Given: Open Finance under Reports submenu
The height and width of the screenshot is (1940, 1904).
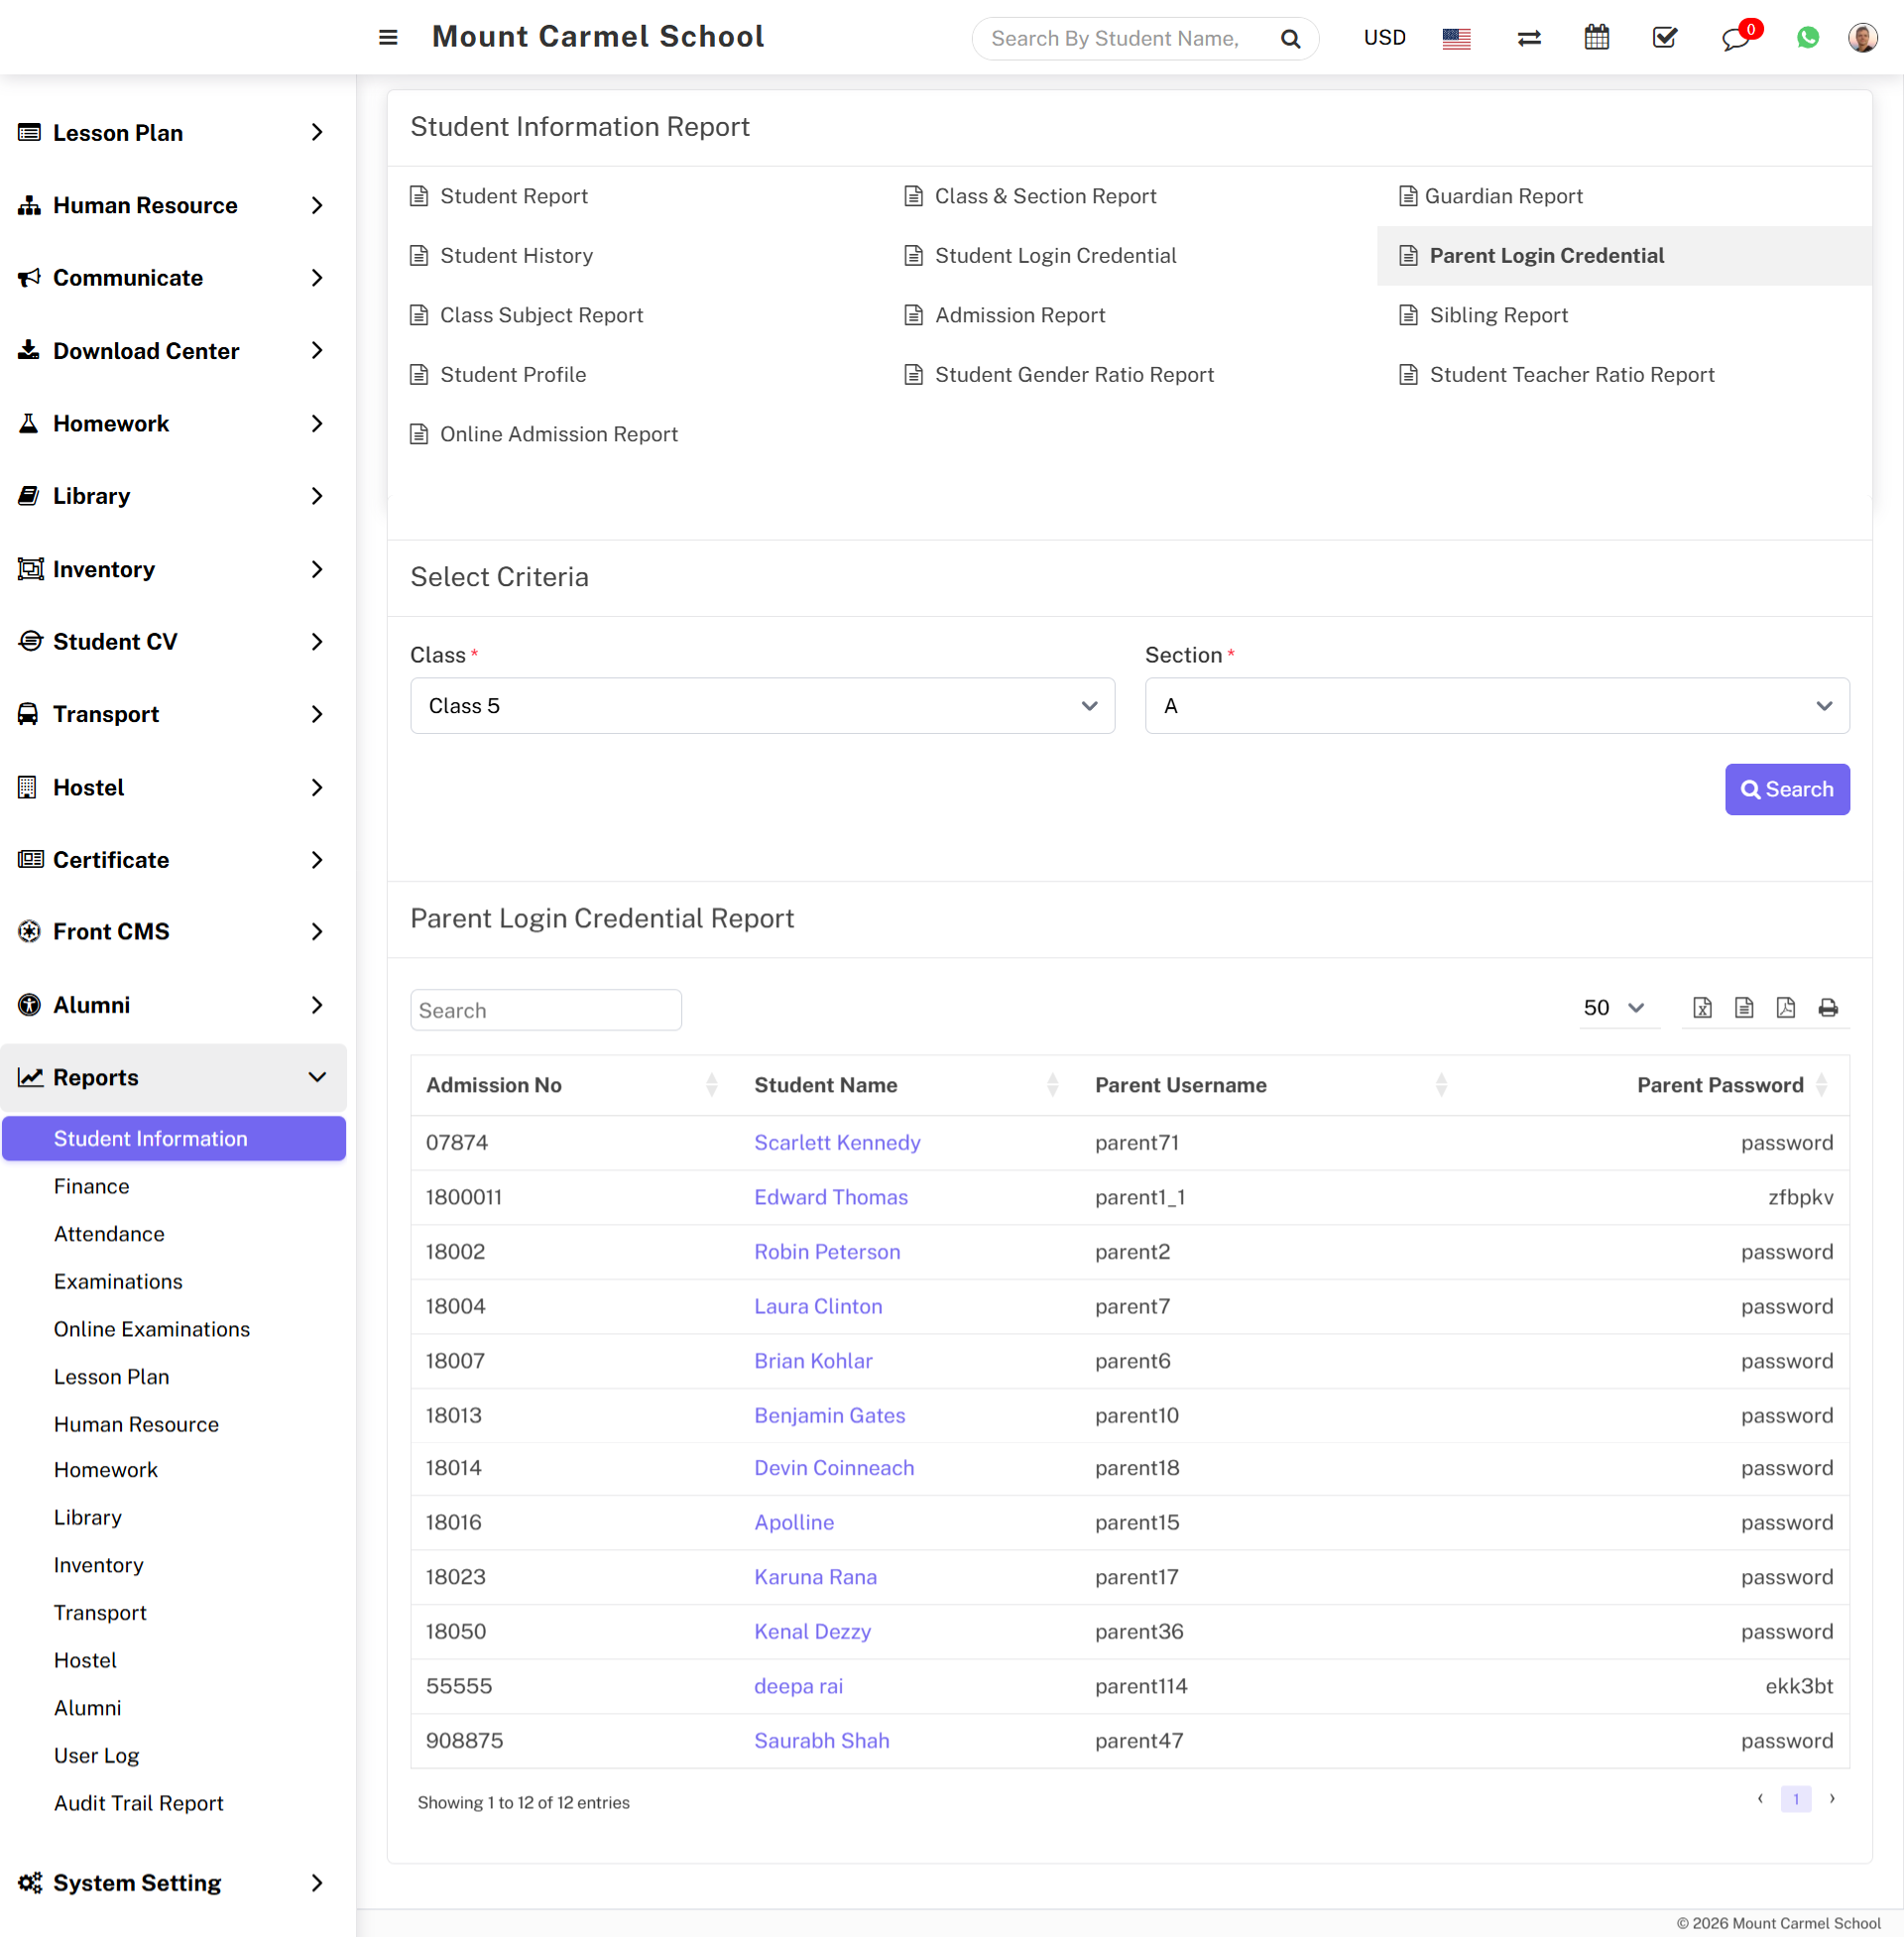Looking at the screenshot, I should (x=92, y=1186).
